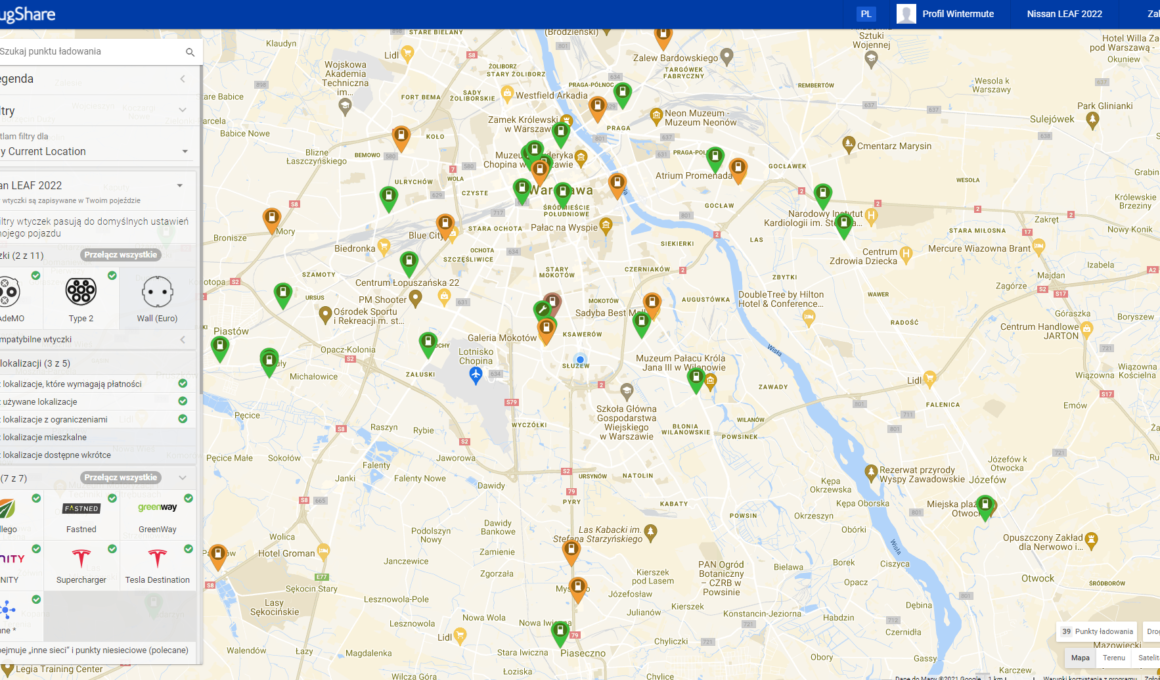Click 'Przełącz wszystkie' for plugs
This screenshot has height=680, width=1160.
click(x=121, y=255)
